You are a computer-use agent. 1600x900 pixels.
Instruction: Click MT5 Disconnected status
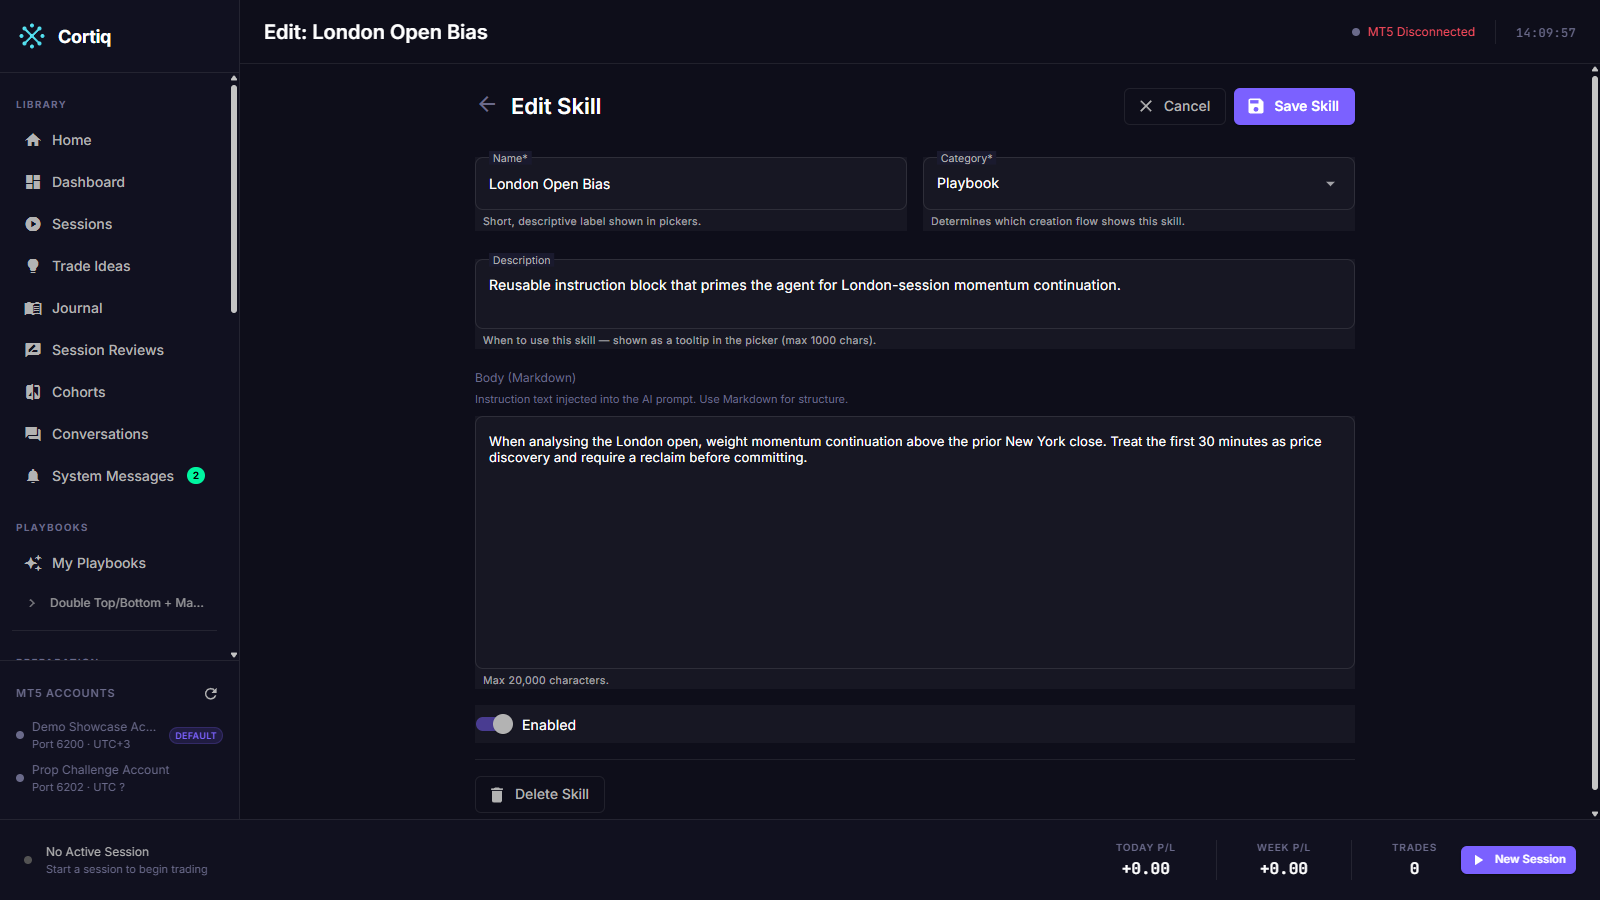tap(1413, 32)
